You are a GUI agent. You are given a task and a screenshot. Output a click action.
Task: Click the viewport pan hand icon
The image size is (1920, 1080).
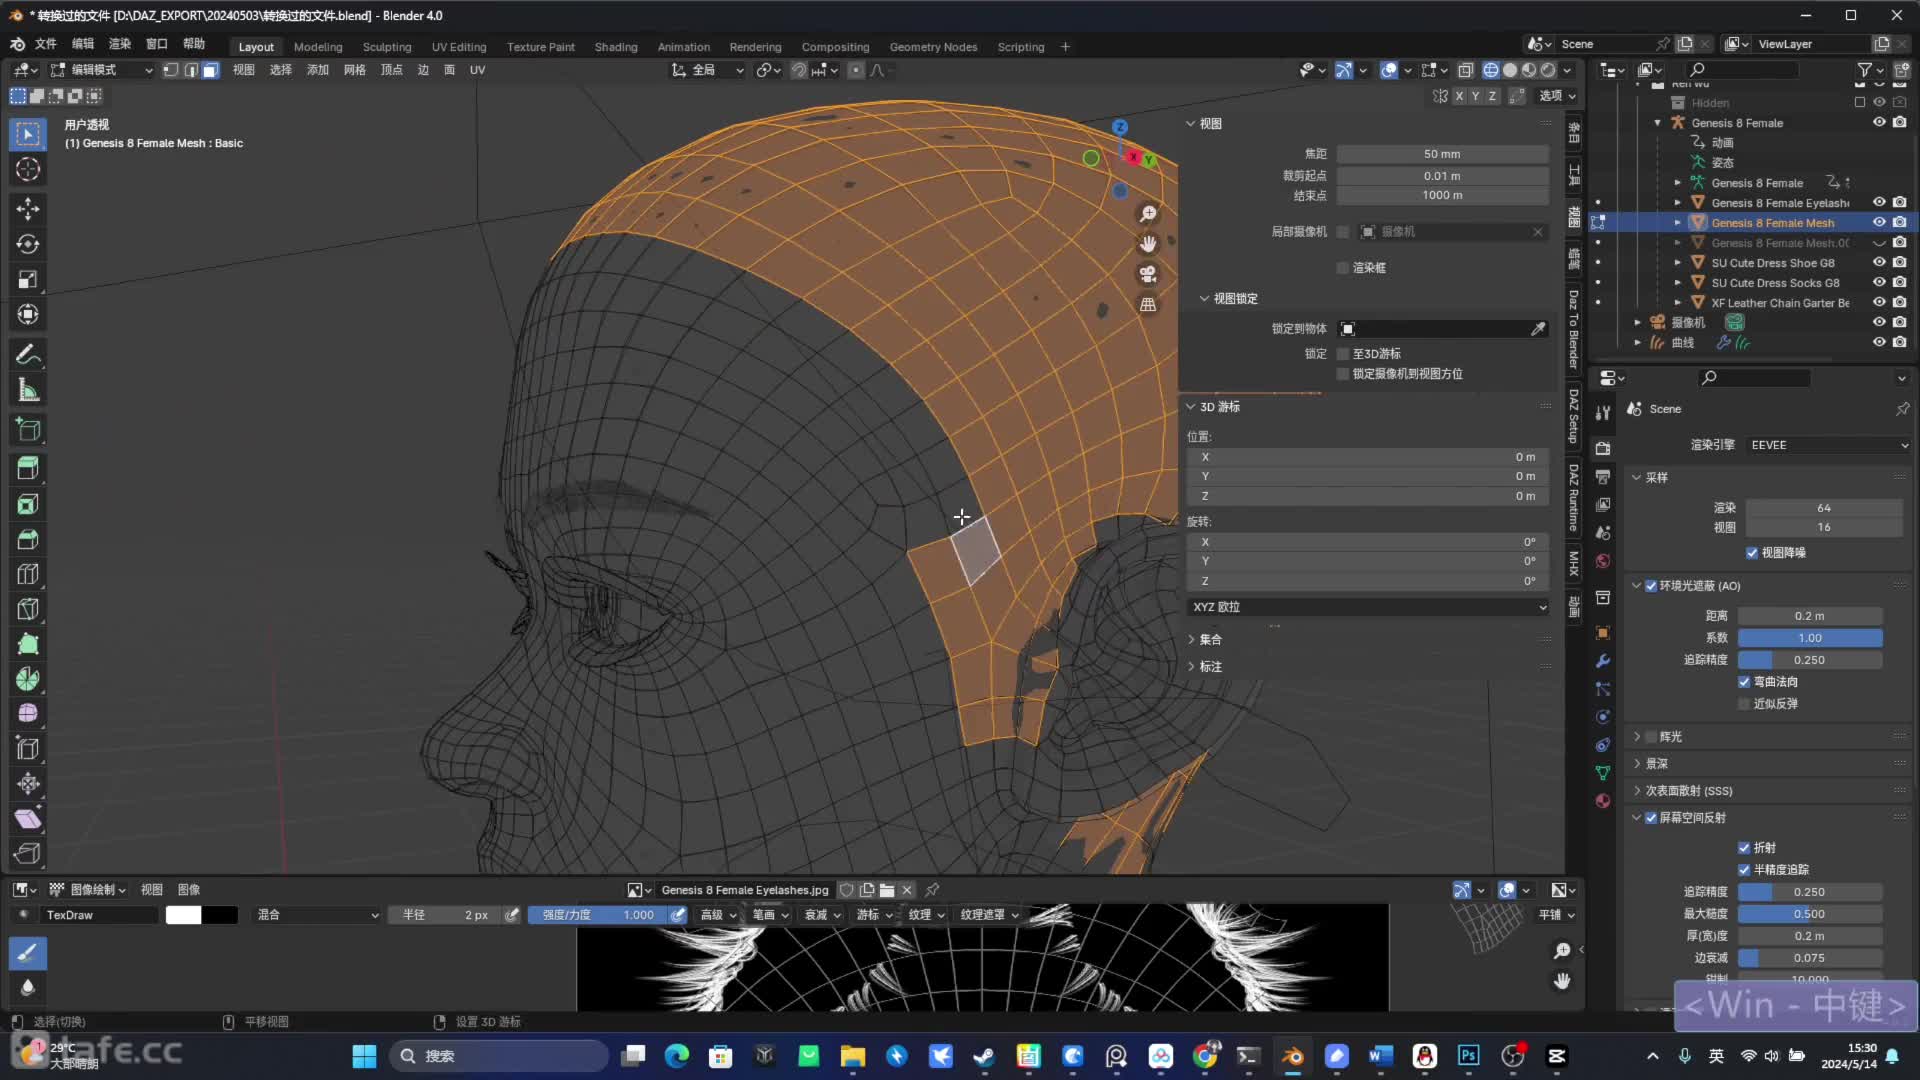pyautogui.click(x=1148, y=244)
